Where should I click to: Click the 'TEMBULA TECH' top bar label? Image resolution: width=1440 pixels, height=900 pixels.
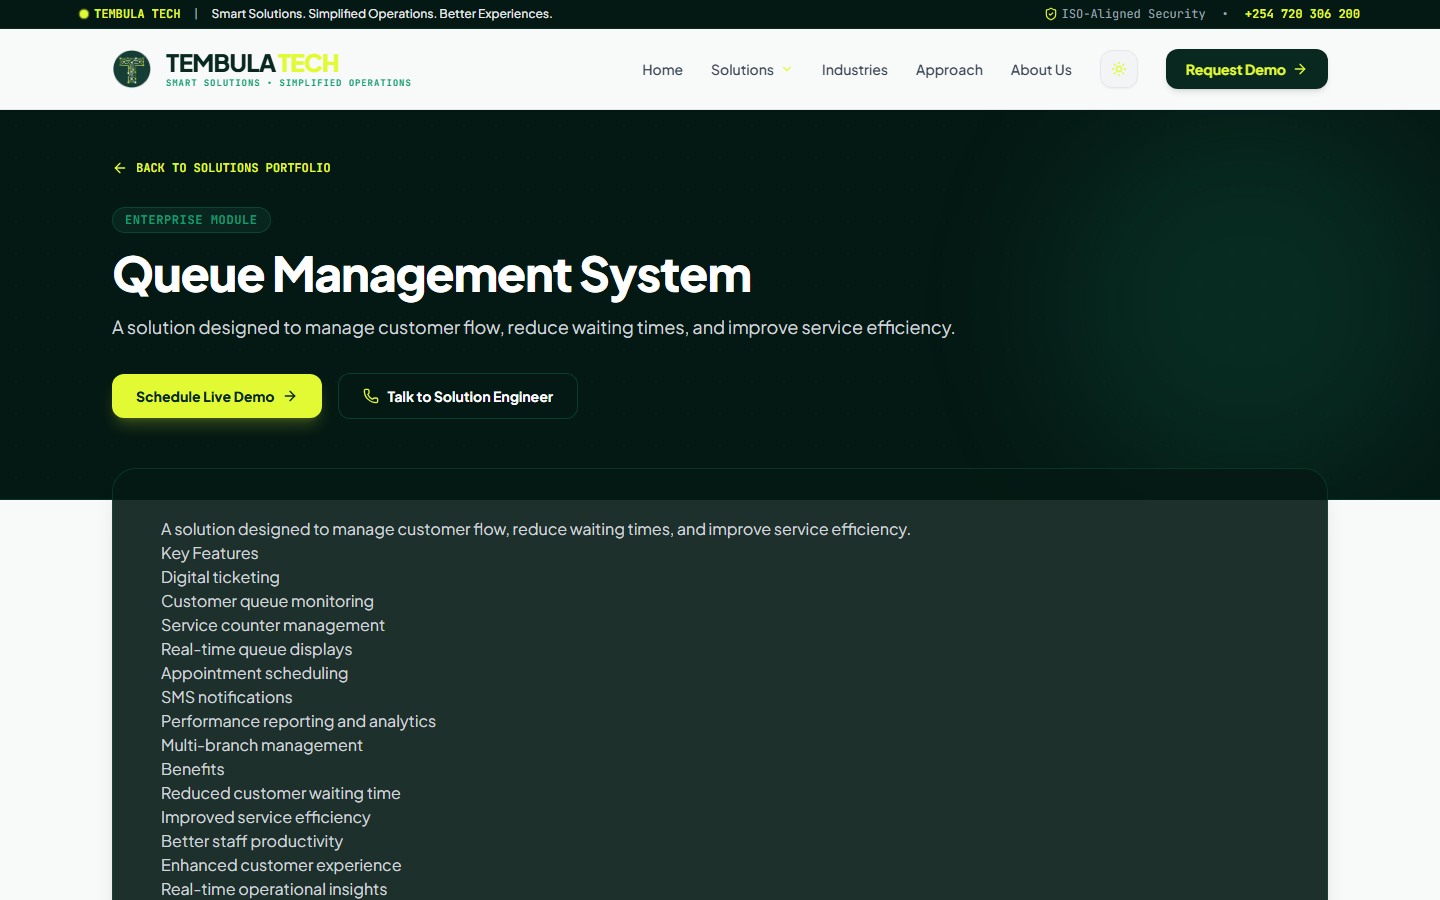point(137,14)
